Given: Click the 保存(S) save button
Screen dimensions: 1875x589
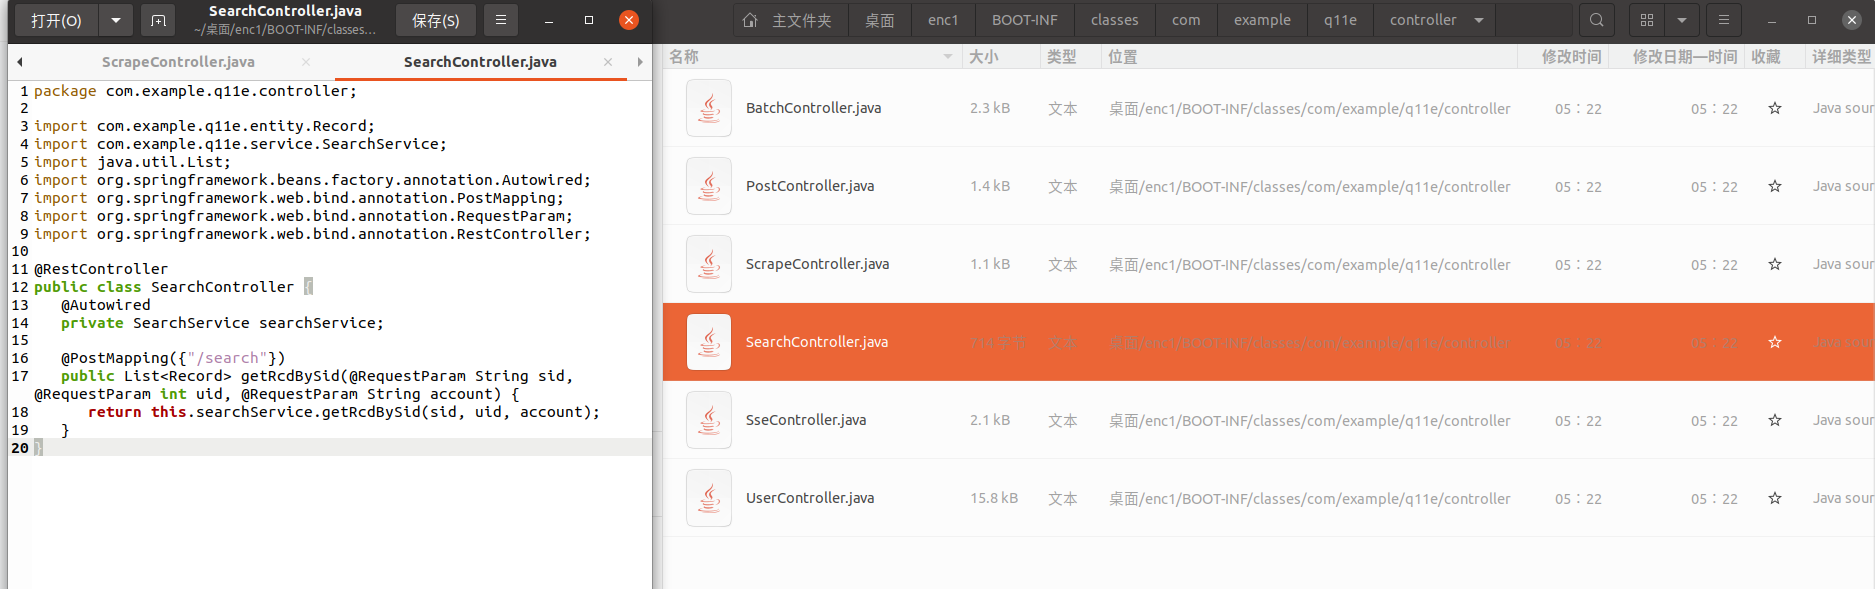Looking at the screenshot, I should (436, 20).
